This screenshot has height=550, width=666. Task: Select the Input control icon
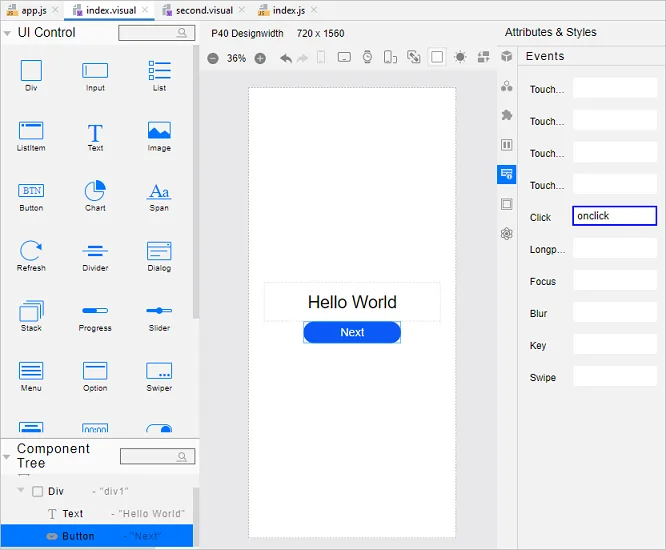(x=95, y=71)
